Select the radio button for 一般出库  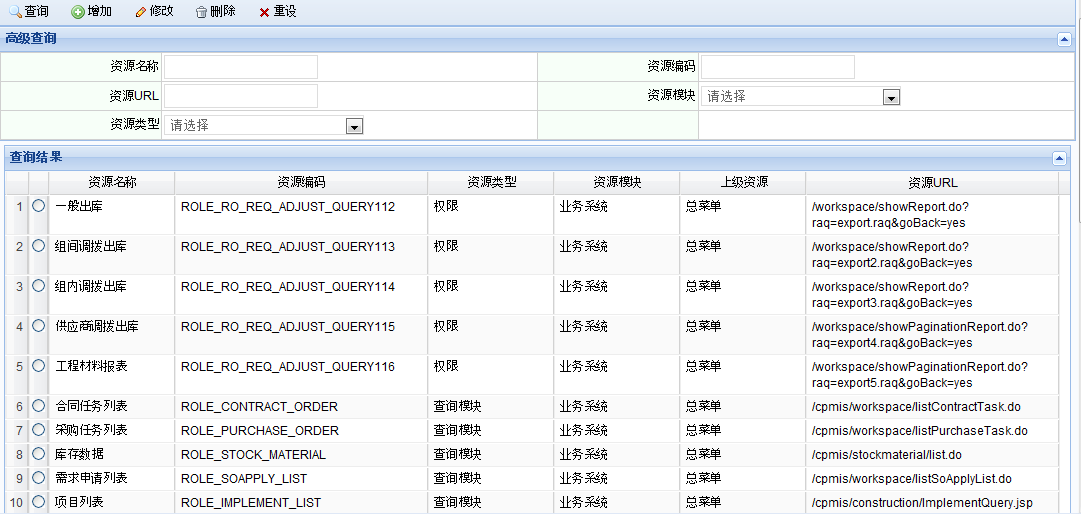[x=39, y=206]
